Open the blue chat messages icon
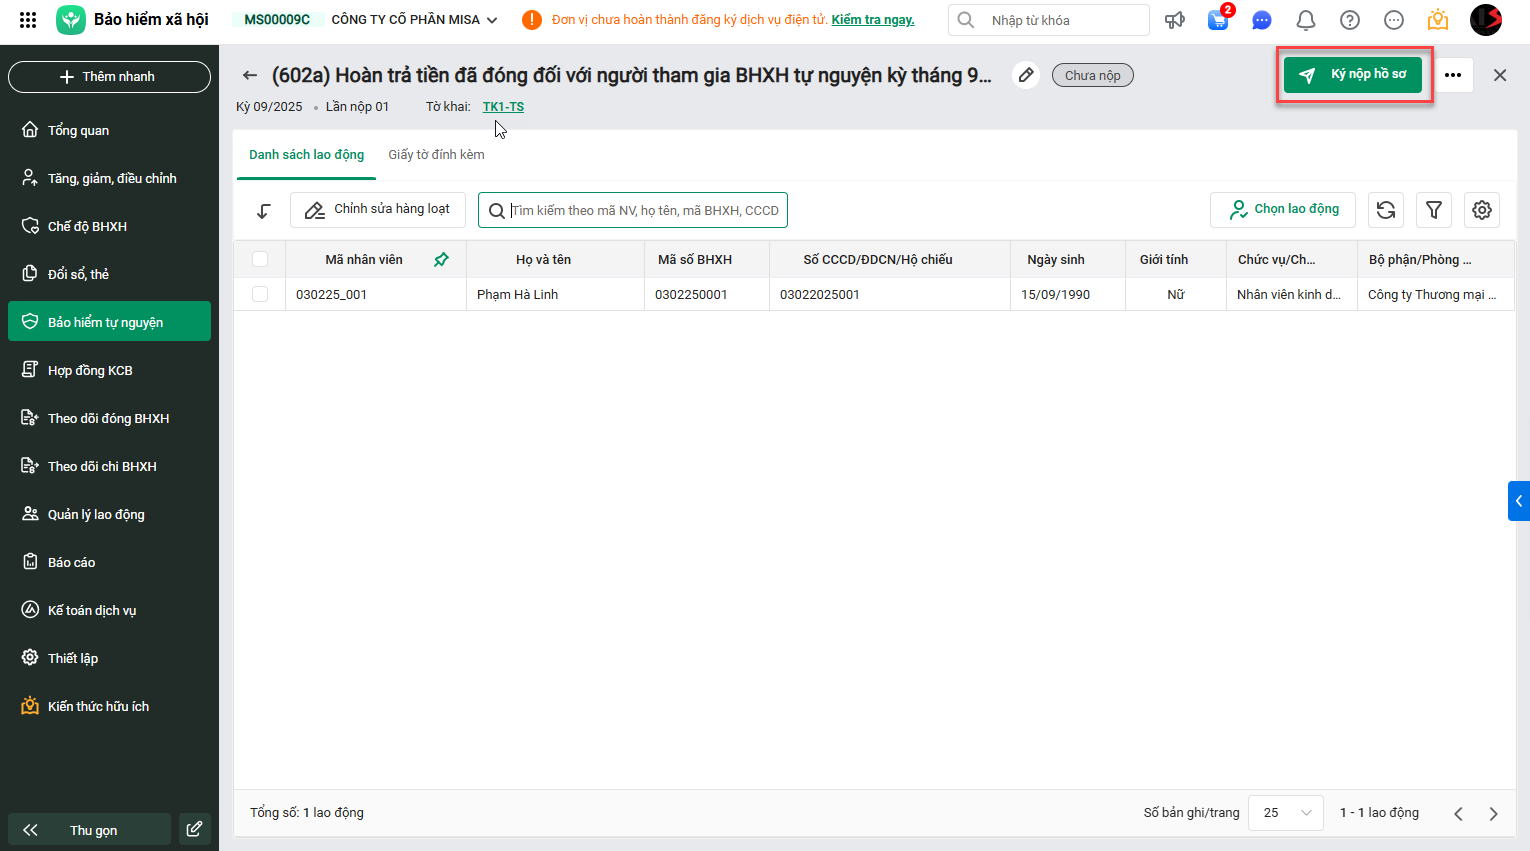Screen dimensions: 1530x851 [x=1262, y=20]
